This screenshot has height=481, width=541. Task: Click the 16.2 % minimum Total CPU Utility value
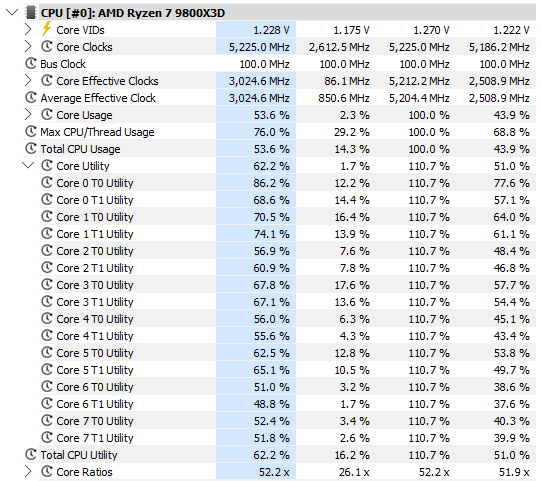click(x=352, y=455)
